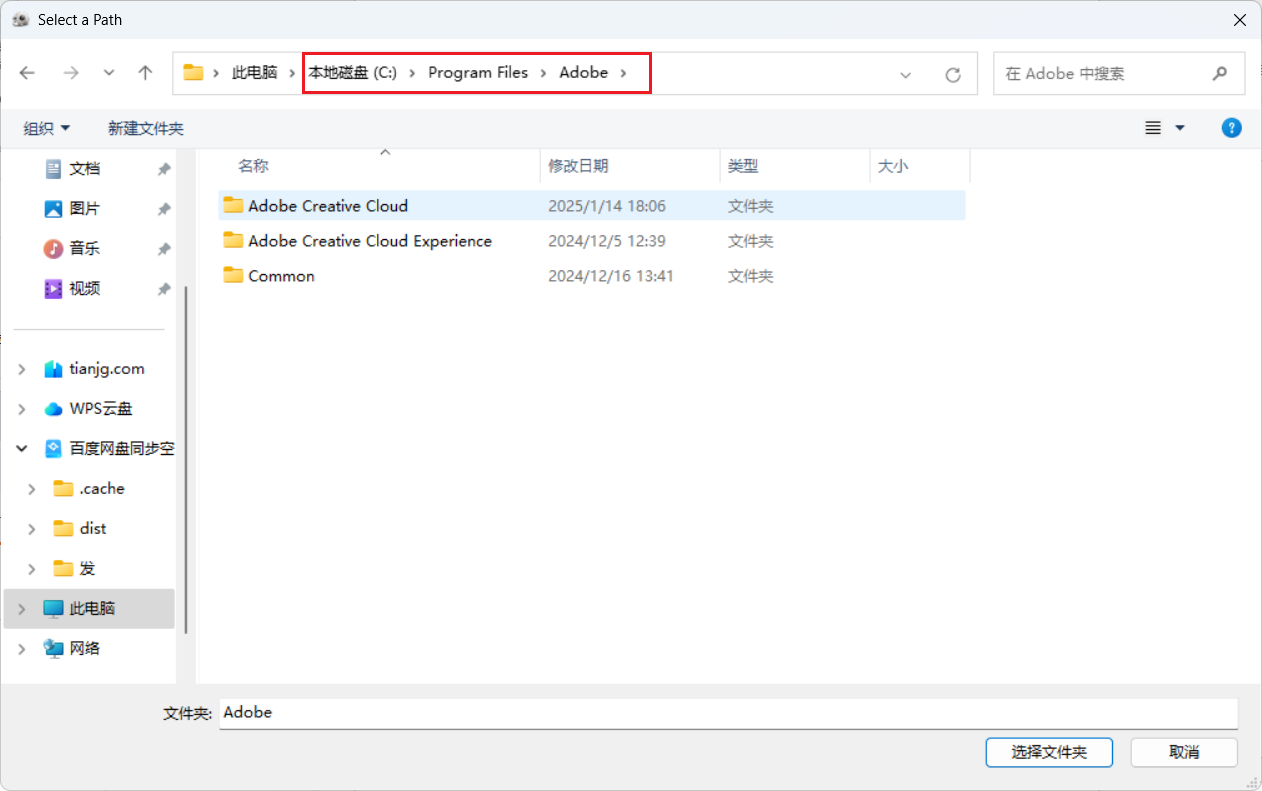Select the 发 folder in tree

point(88,569)
